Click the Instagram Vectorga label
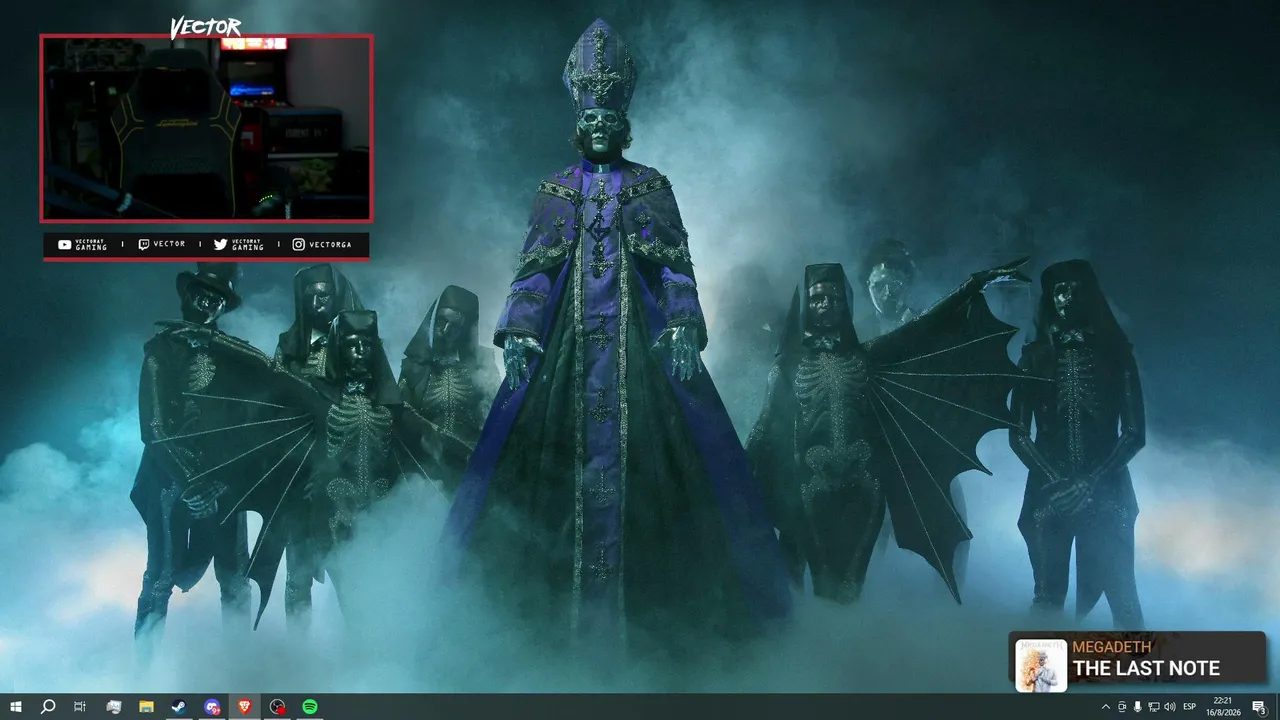 point(321,245)
